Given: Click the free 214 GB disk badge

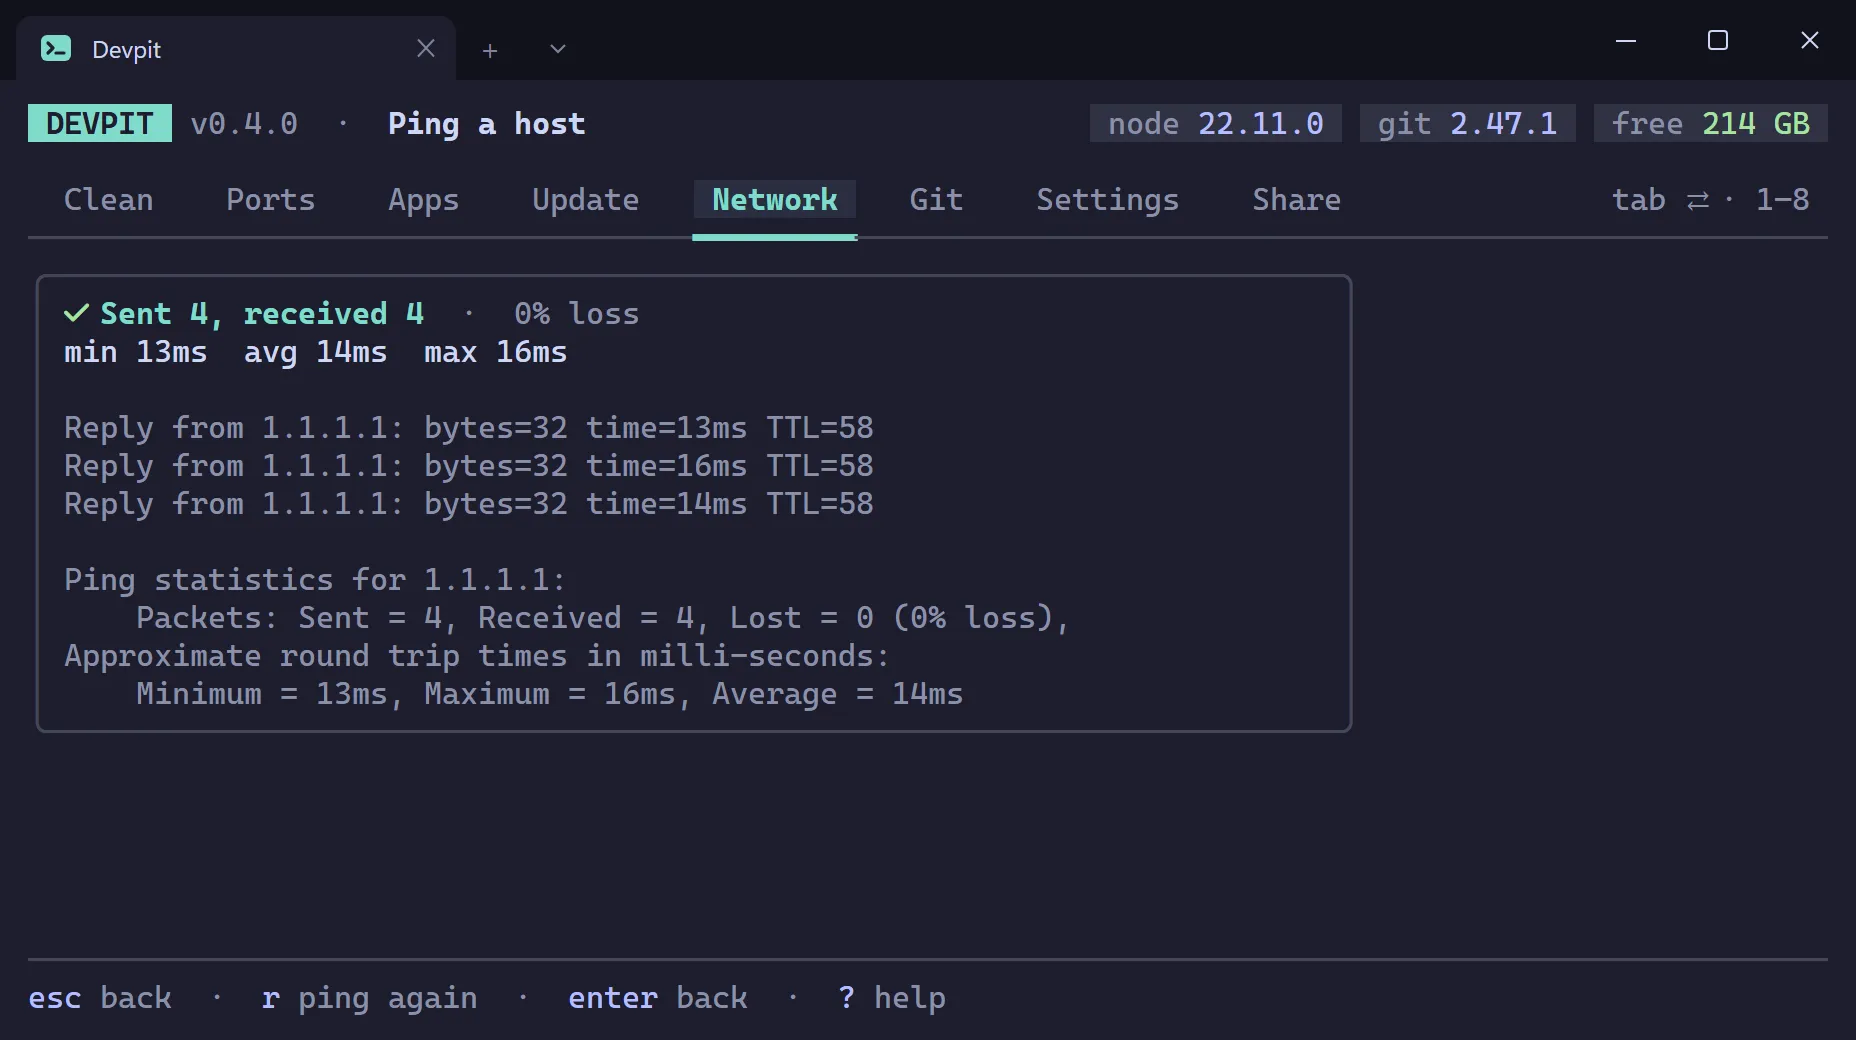Looking at the screenshot, I should coord(1711,123).
